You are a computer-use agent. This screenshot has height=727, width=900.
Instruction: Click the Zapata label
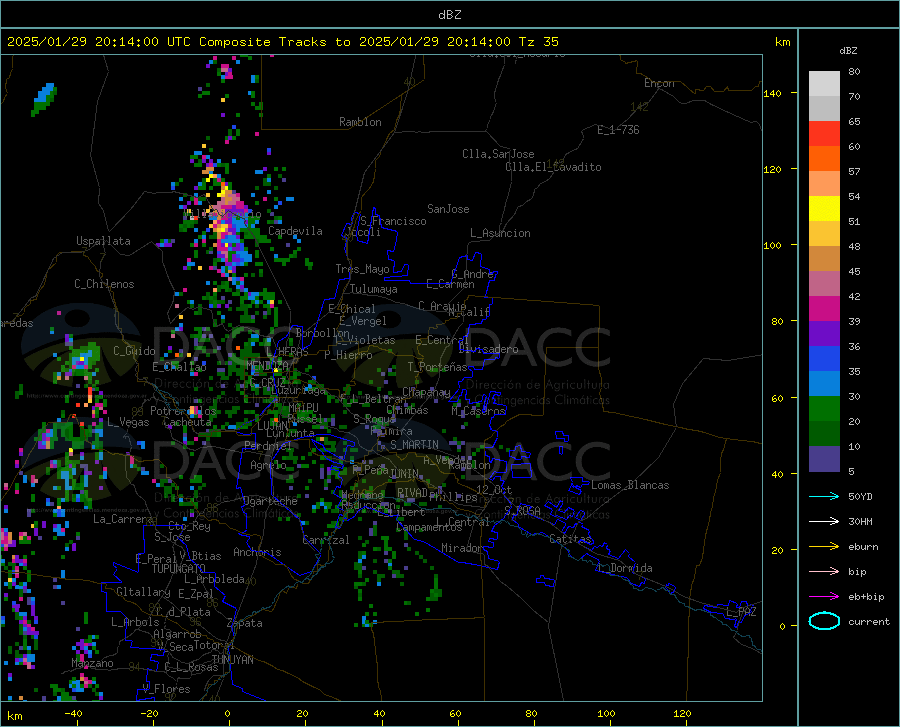pos(245,623)
